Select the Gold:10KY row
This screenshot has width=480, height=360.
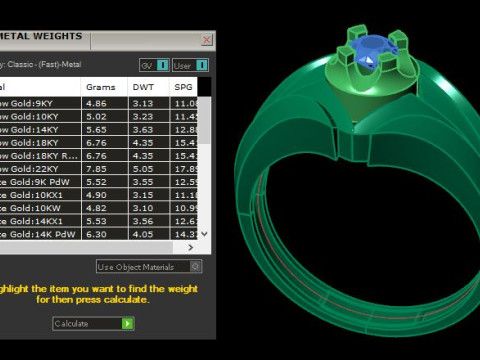click(99, 117)
